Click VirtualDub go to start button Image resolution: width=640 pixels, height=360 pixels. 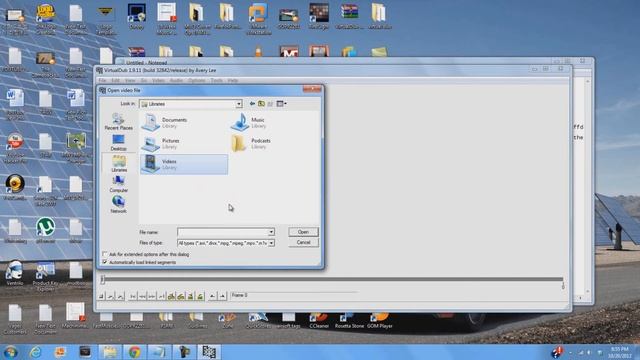[133, 296]
